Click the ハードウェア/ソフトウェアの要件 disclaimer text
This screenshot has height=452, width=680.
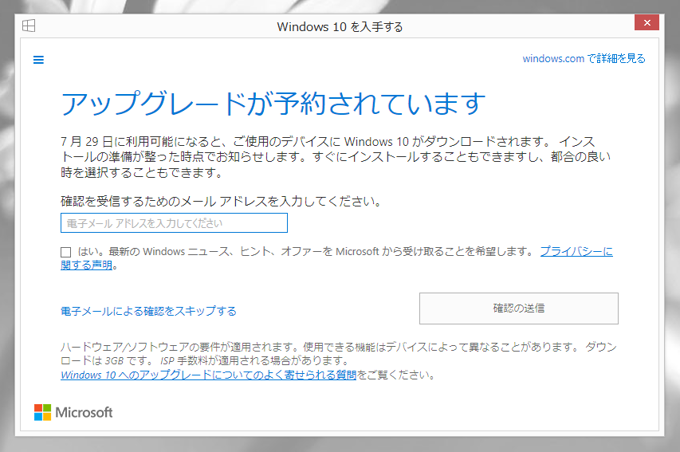pyautogui.click(x=338, y=354)
